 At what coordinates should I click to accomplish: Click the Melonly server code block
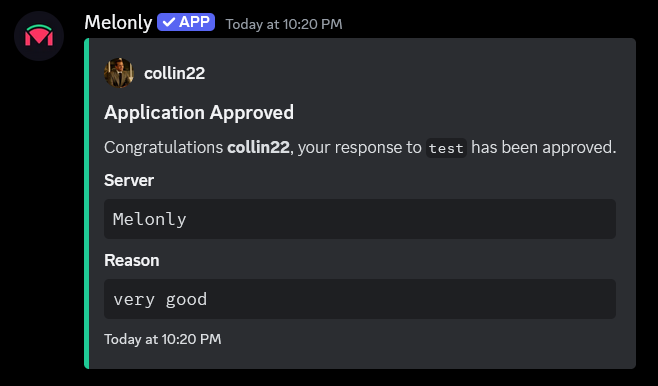pyautogui.click(x=360, y=219)
